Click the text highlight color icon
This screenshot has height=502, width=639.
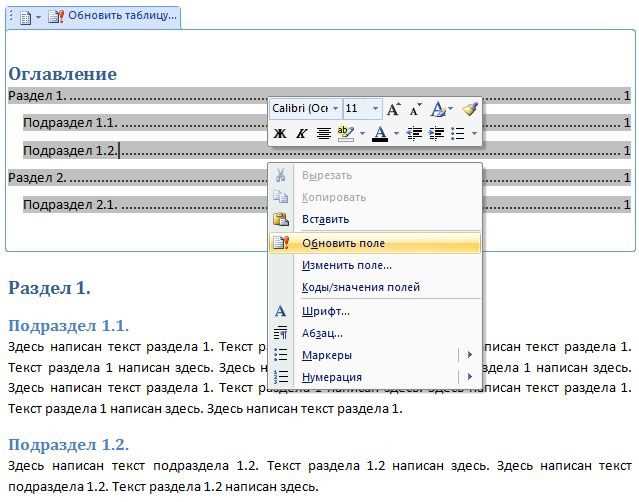pyautogui.click(x=346, y=133)
